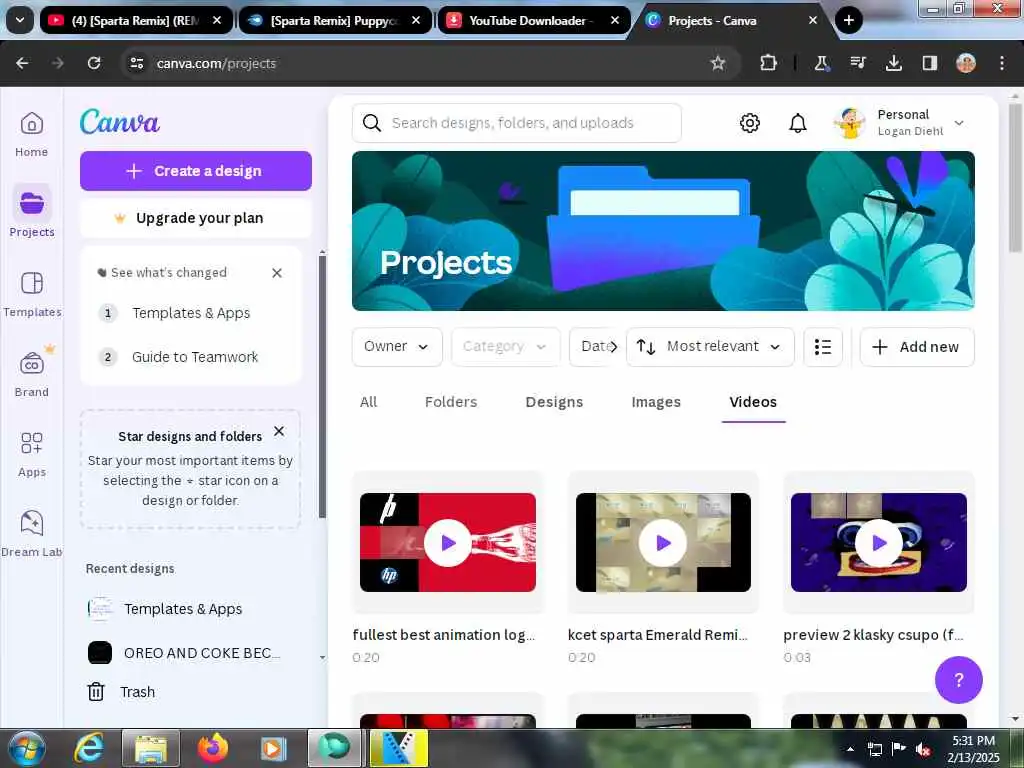Open the Date filter dropdown

point(594,347)
